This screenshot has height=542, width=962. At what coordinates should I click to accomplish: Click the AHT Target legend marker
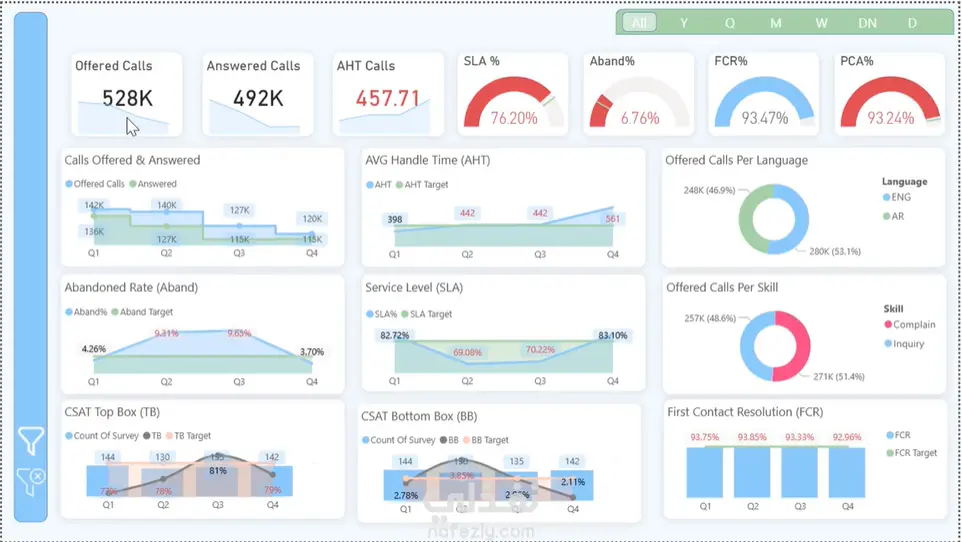399,185
